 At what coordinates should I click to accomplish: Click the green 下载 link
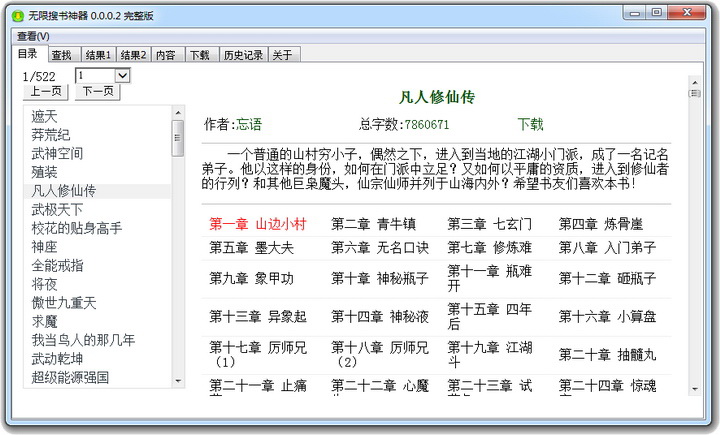point(530,124)
